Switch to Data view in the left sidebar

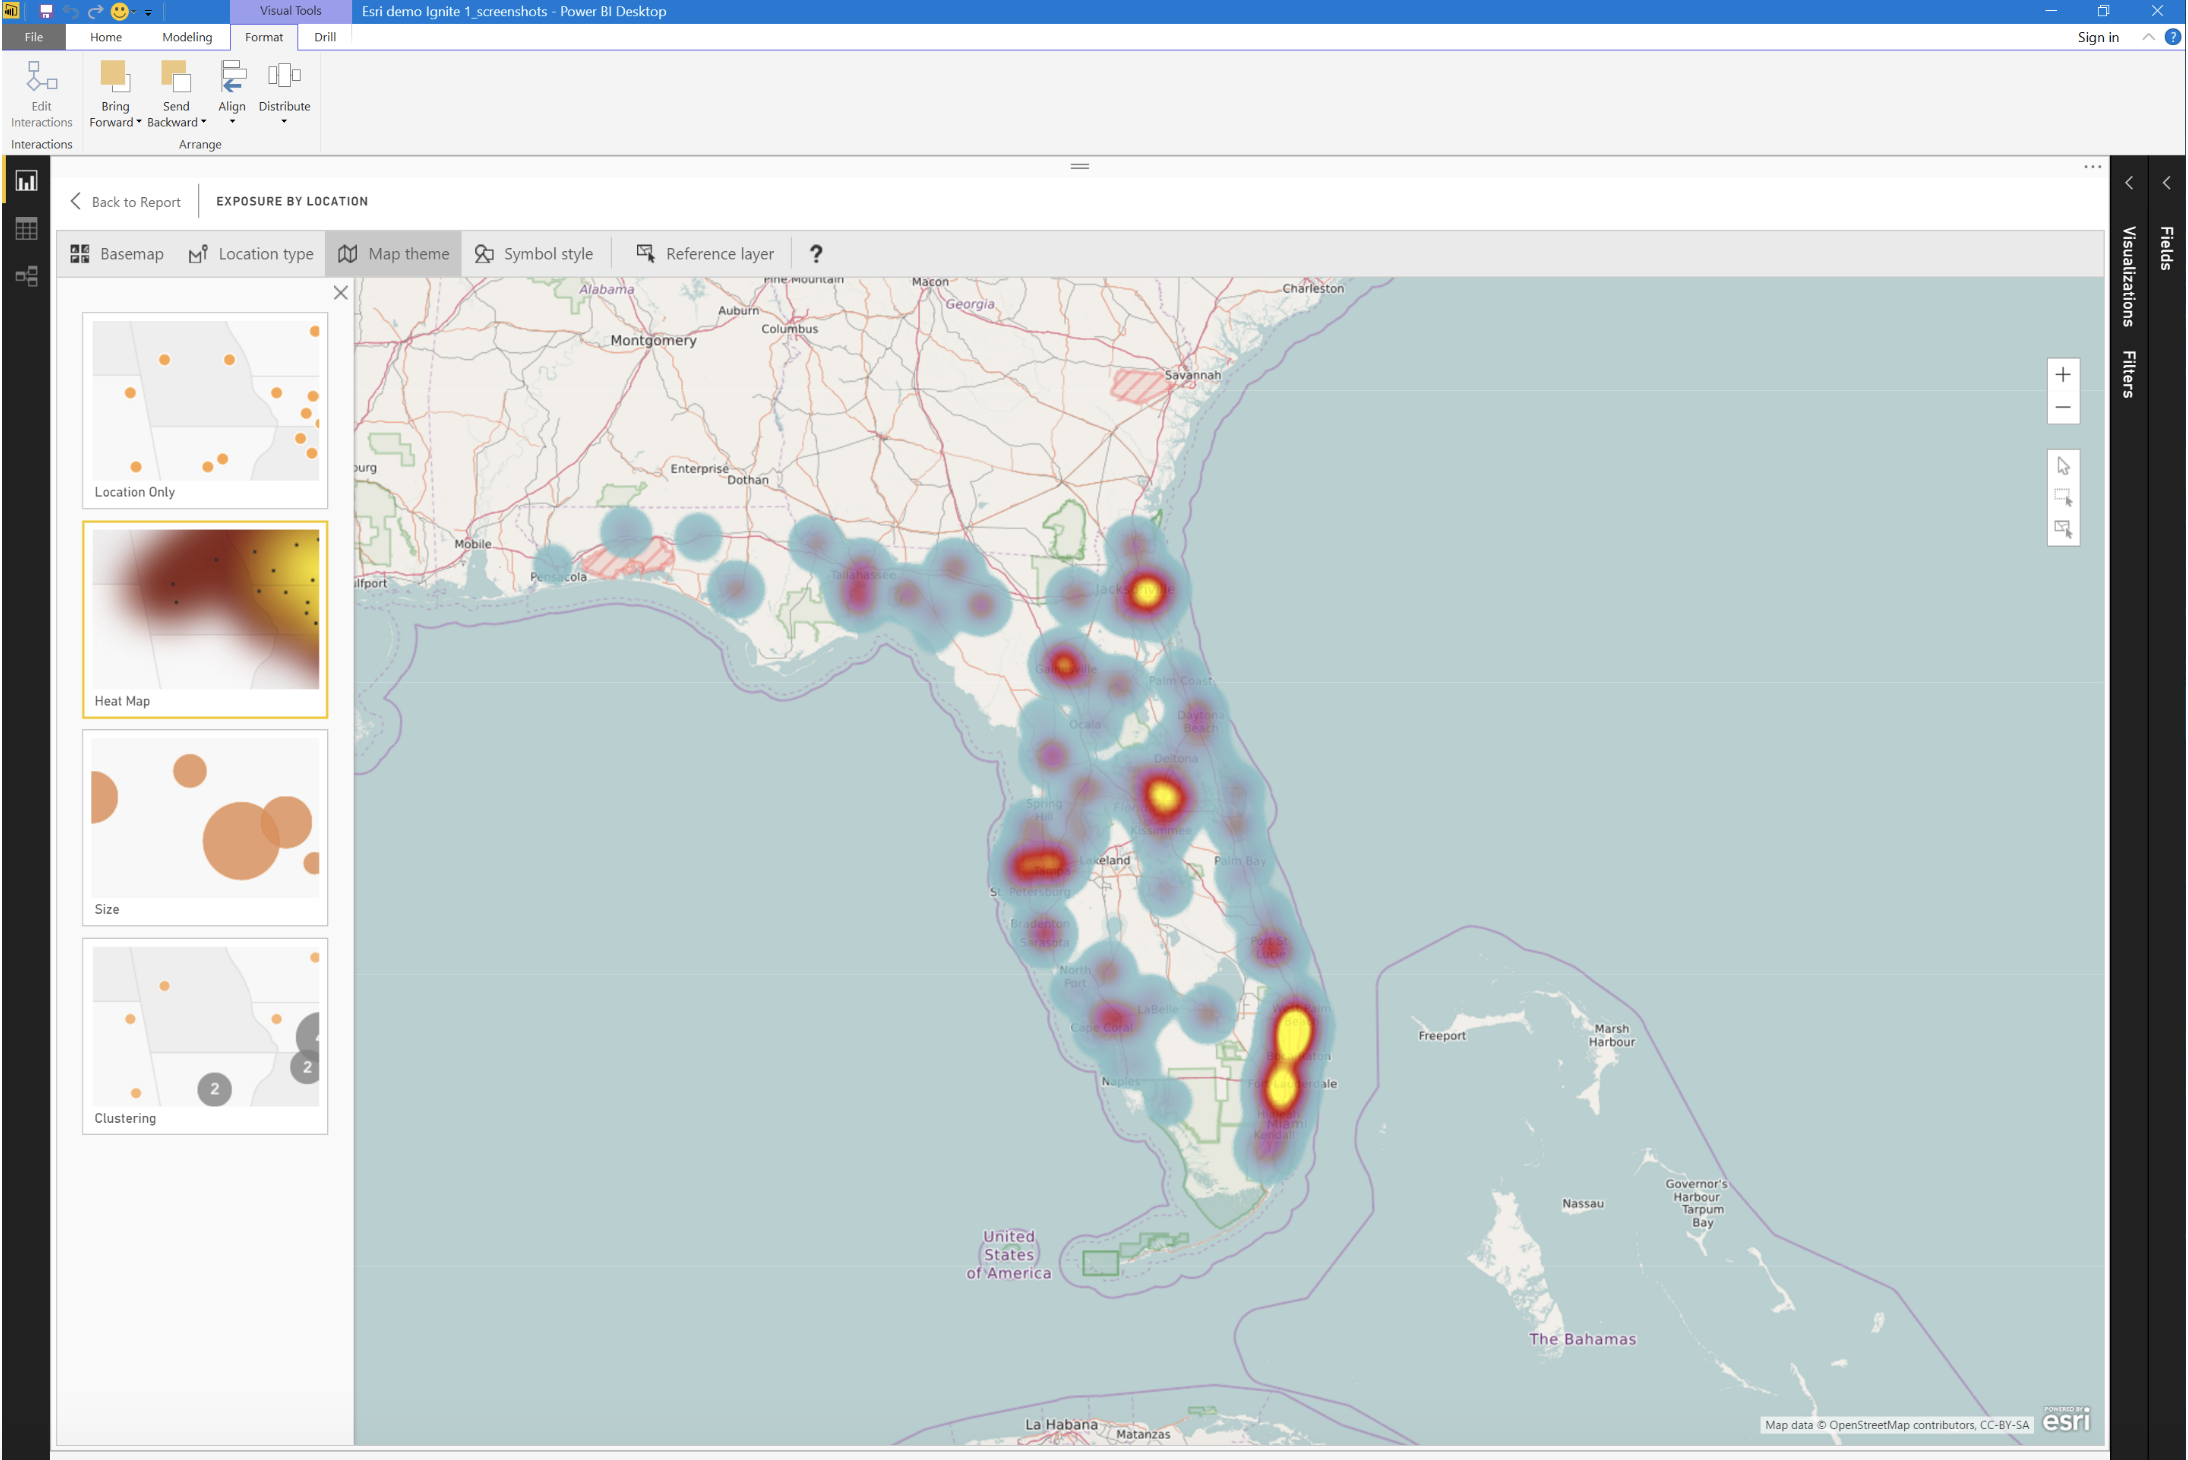(25, 228)
